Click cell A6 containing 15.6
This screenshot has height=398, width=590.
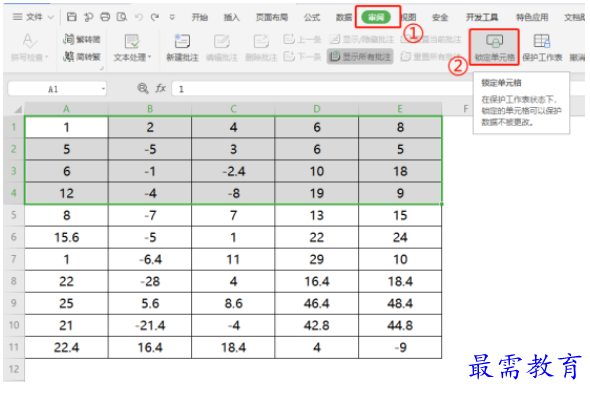[66, 237]
